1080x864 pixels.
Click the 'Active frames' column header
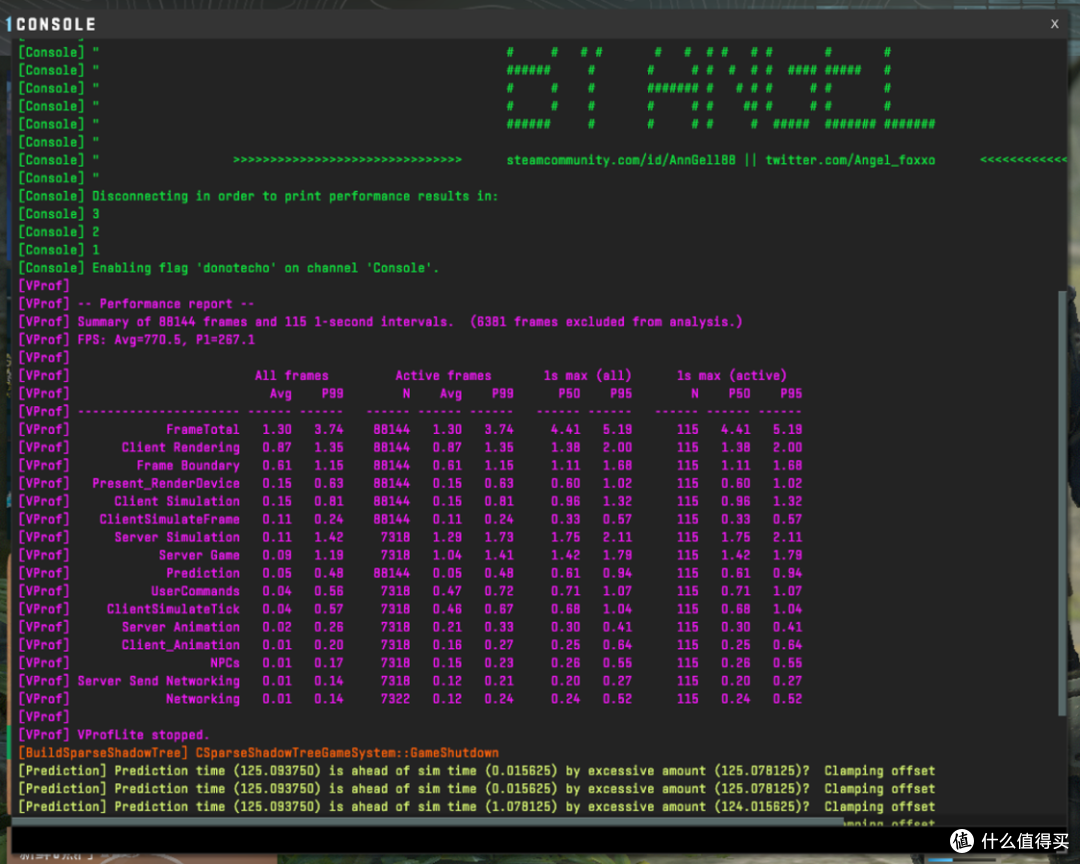coord(443,376)
